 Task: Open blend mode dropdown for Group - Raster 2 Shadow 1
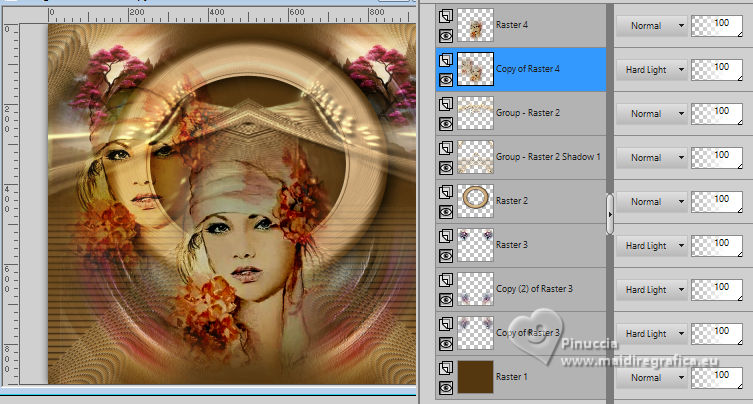point(652,158)
